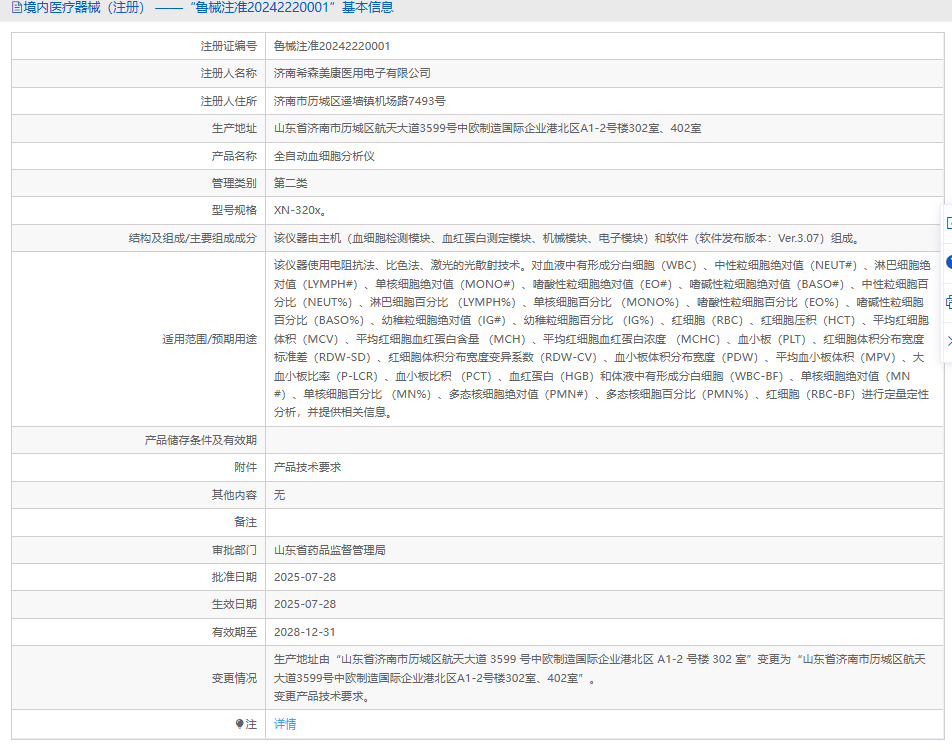Click the 生产地址 row label
Screen dimensions: 952x749
pyautogui.click(x=234, y=129)
